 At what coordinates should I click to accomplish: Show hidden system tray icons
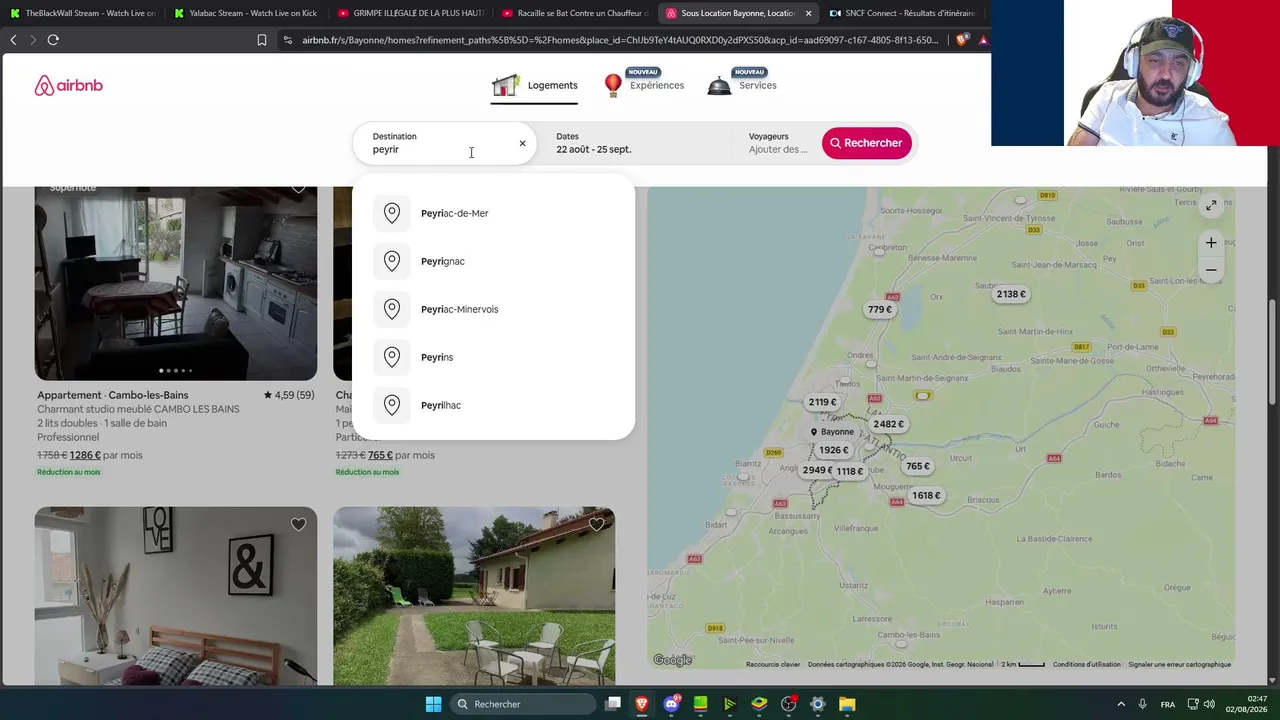(1121, 704)
